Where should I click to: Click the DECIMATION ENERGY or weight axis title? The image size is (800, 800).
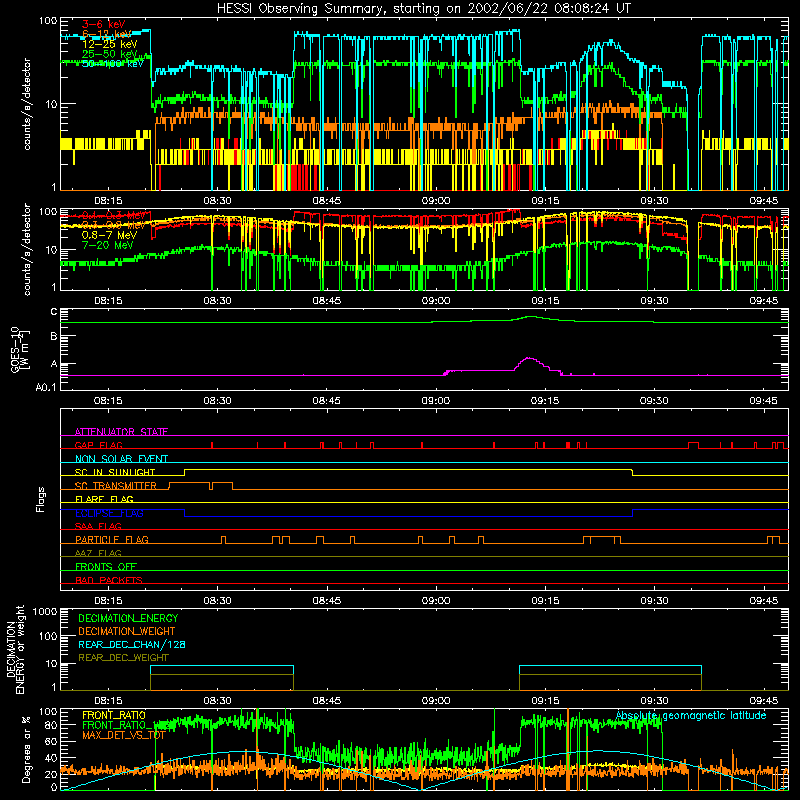(15, 649)
